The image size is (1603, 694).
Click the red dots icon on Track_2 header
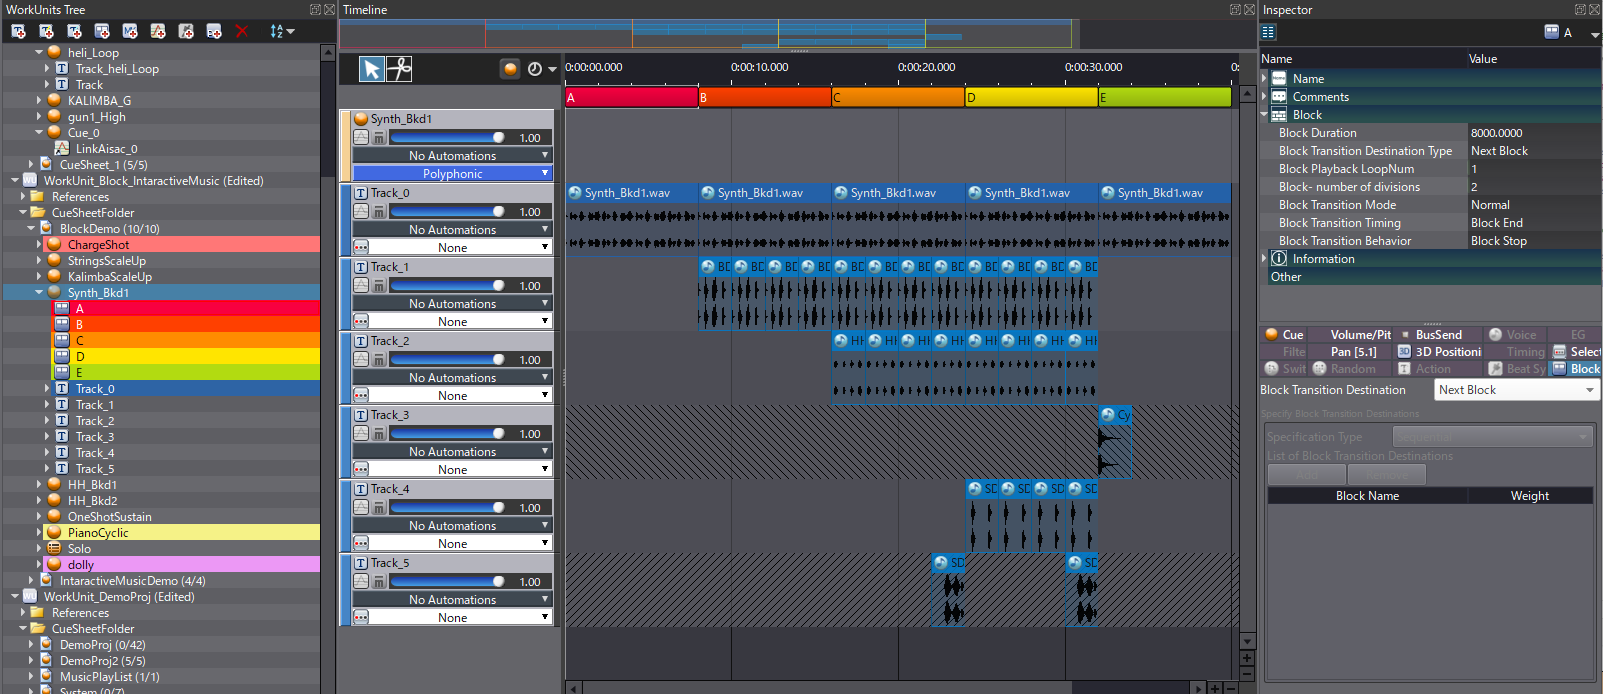(361, 395)
